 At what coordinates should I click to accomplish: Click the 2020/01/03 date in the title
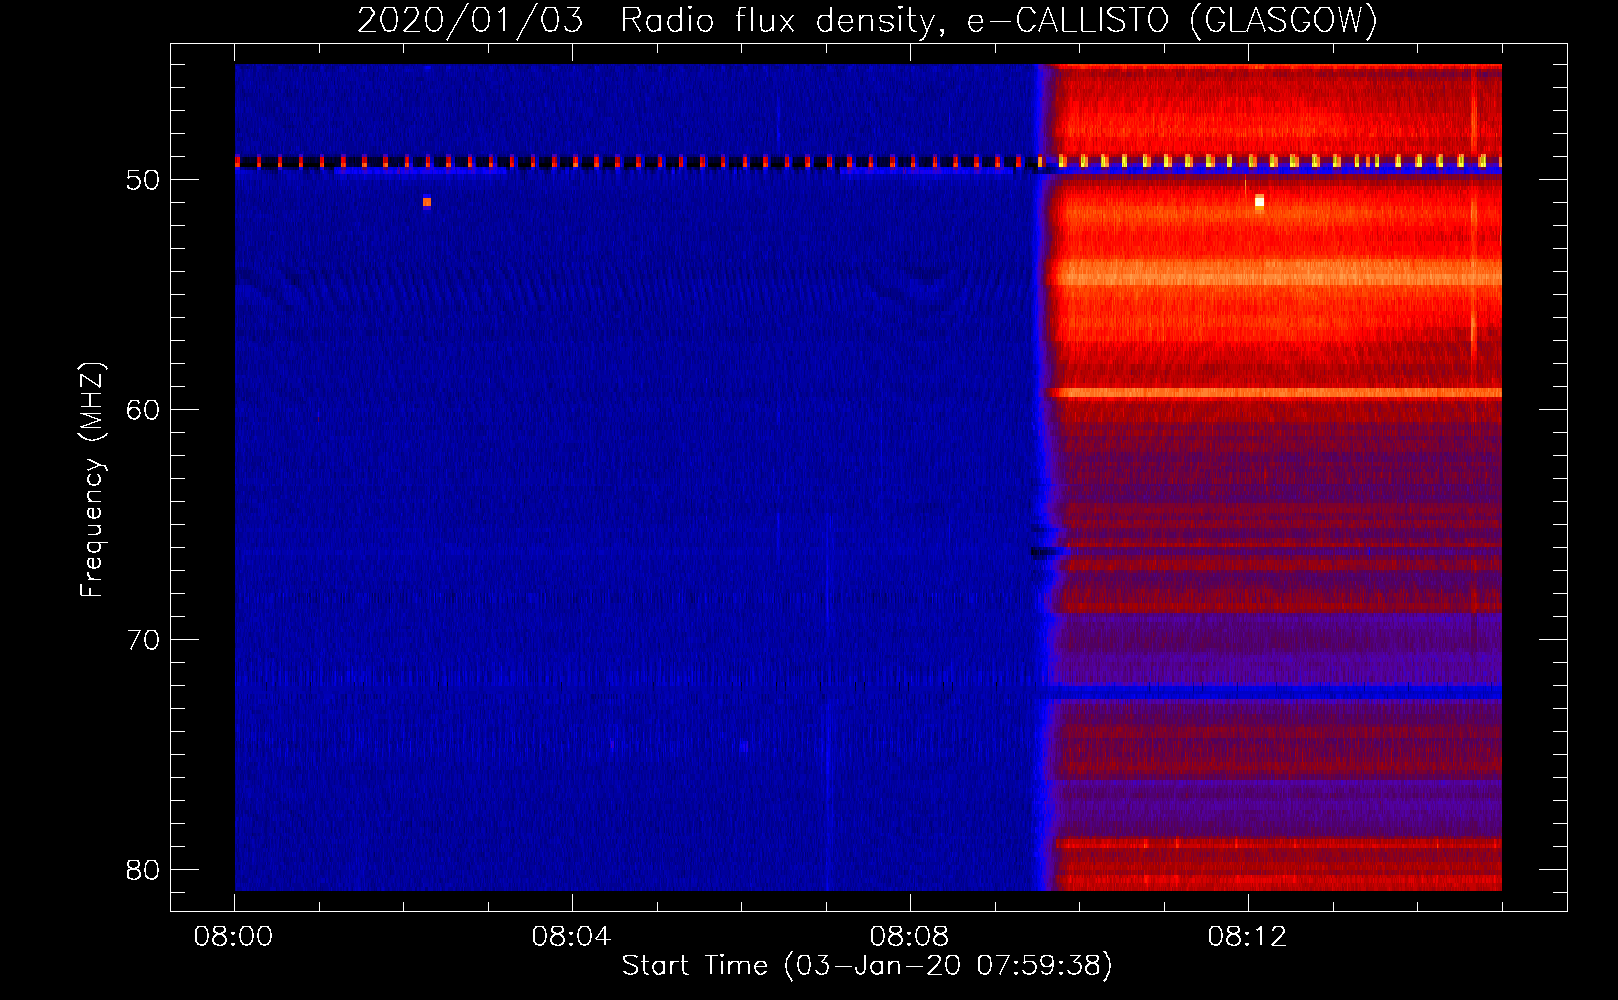click(x=470, y=20)
